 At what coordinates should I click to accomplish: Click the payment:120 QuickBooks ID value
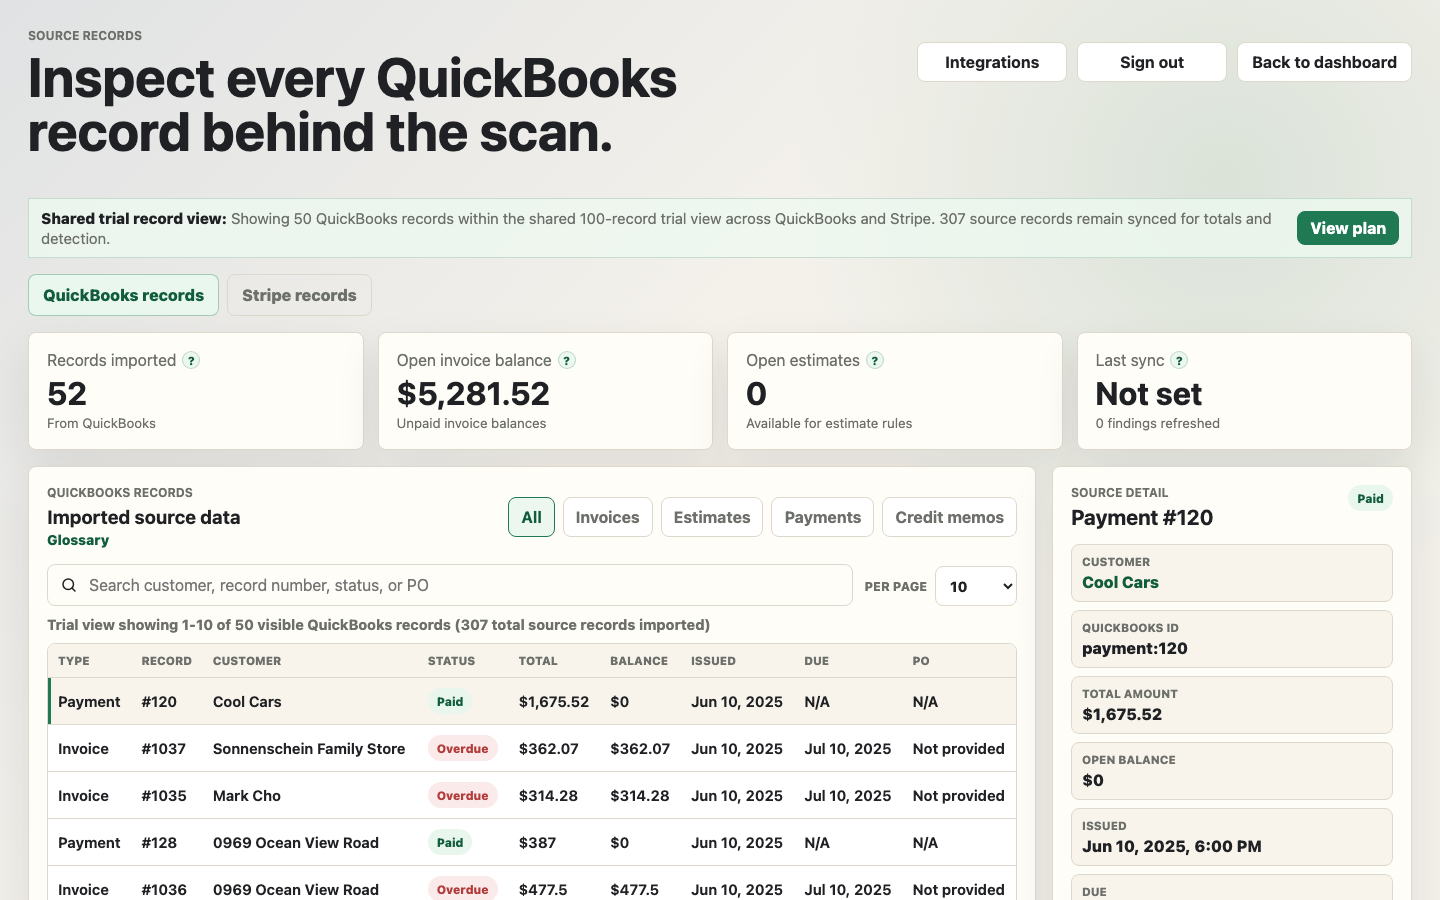tap(1135, 648)
